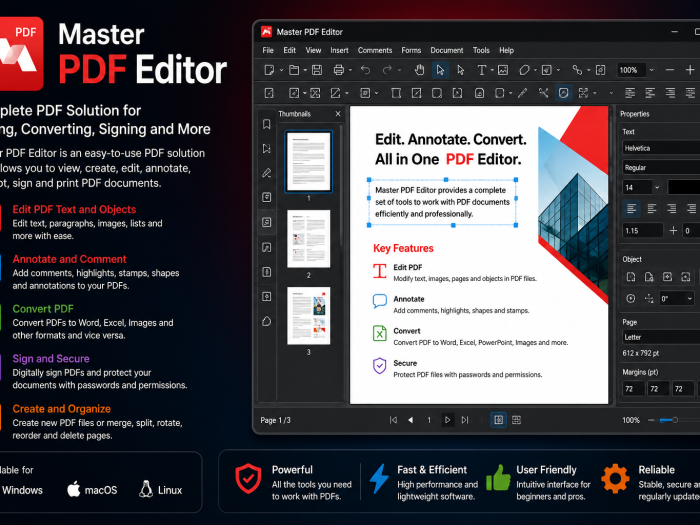Image resolution: width=700 pixels, height=525 pixels.
Task: Open the Regular font style dropdown
Action: (661, 168)
